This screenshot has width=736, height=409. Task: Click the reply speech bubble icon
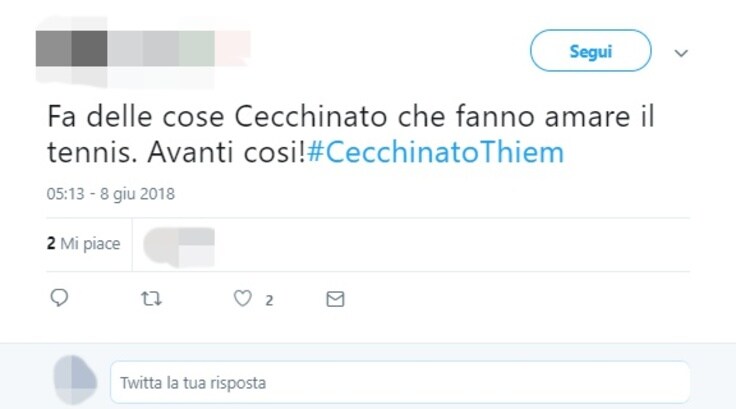(59, 298)
